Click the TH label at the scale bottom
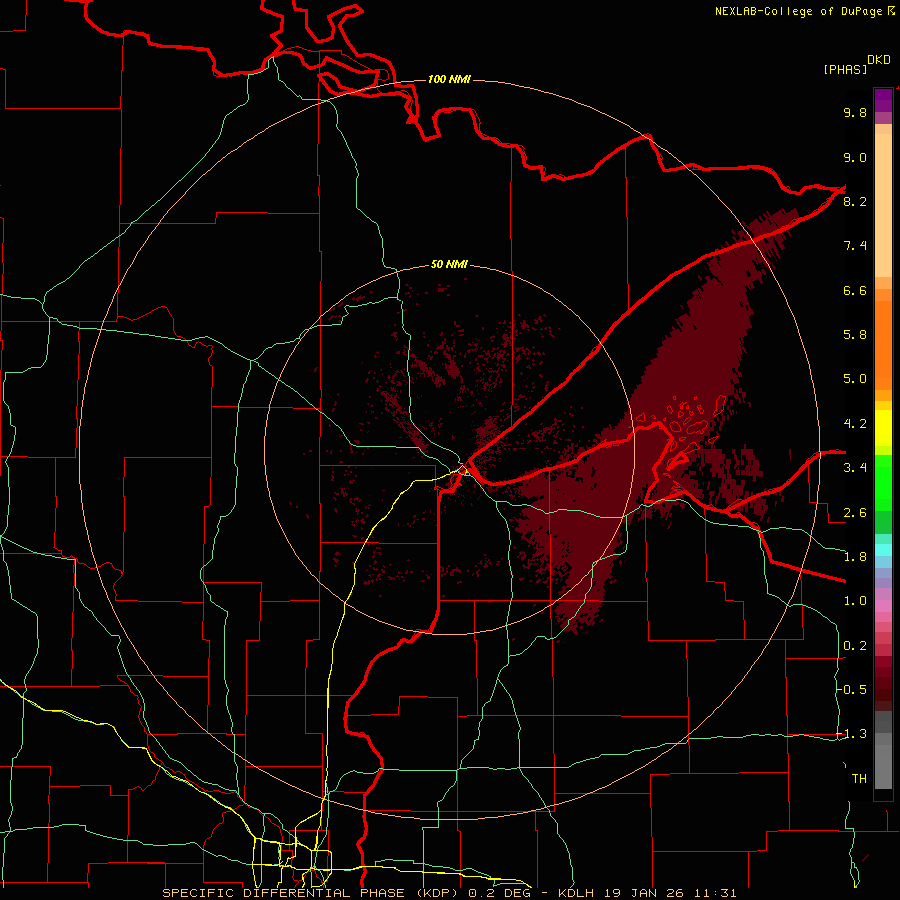Screen dimensions: 900x900 (x=859, y=779)
